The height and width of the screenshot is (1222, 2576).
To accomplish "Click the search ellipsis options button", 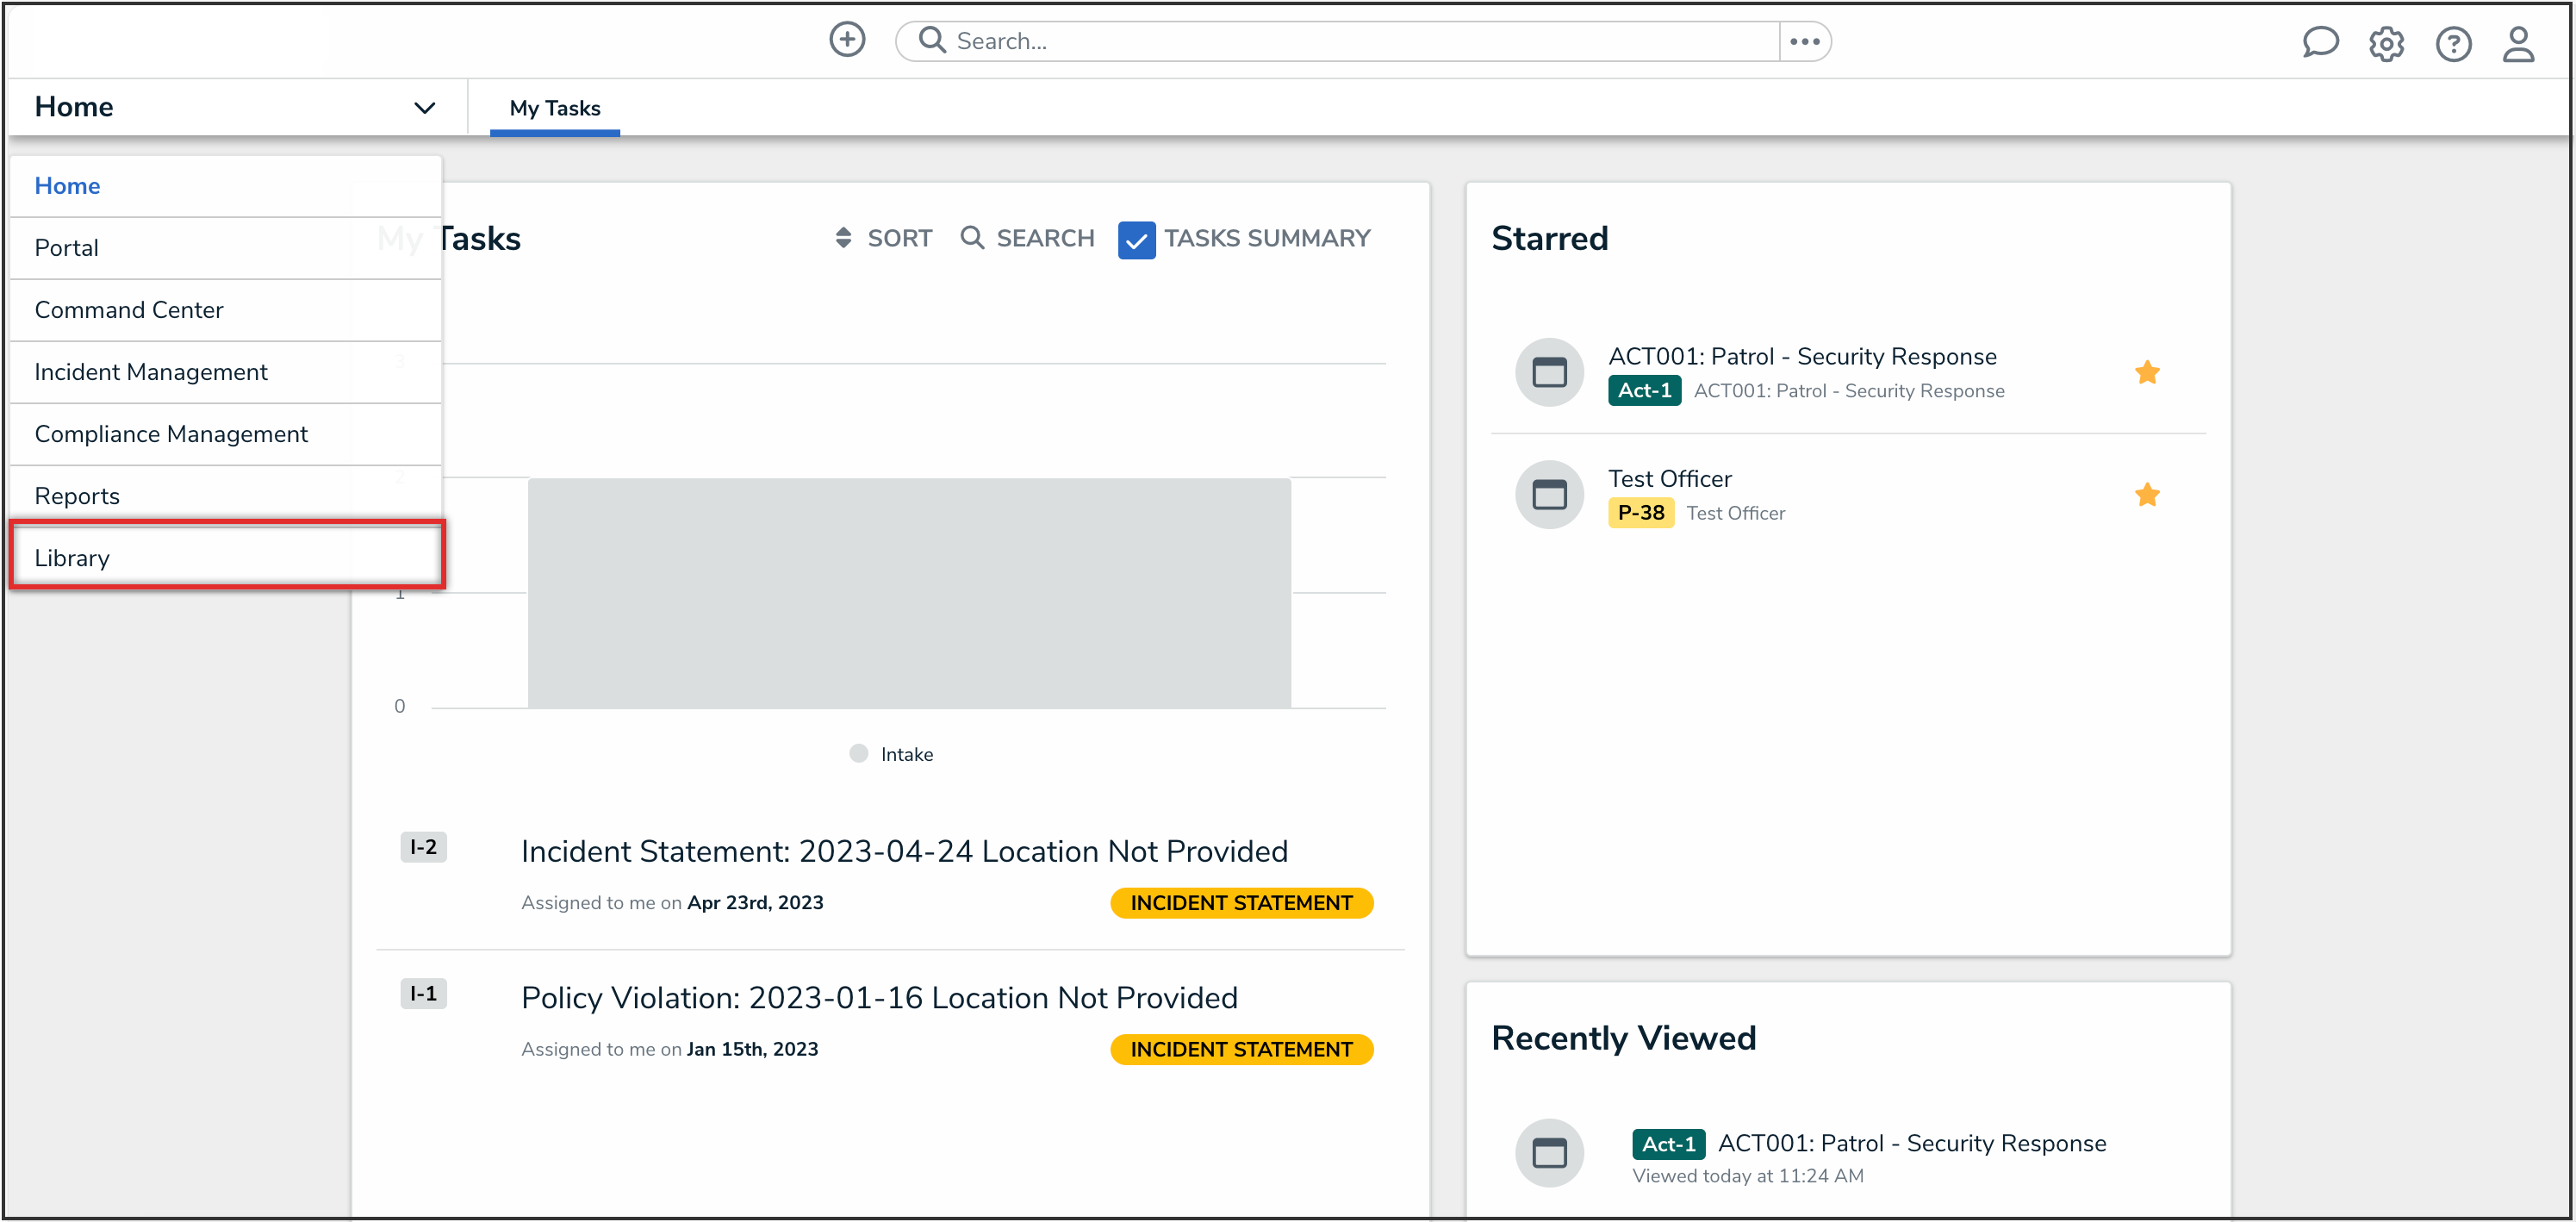I will [x=1804, y=41].
